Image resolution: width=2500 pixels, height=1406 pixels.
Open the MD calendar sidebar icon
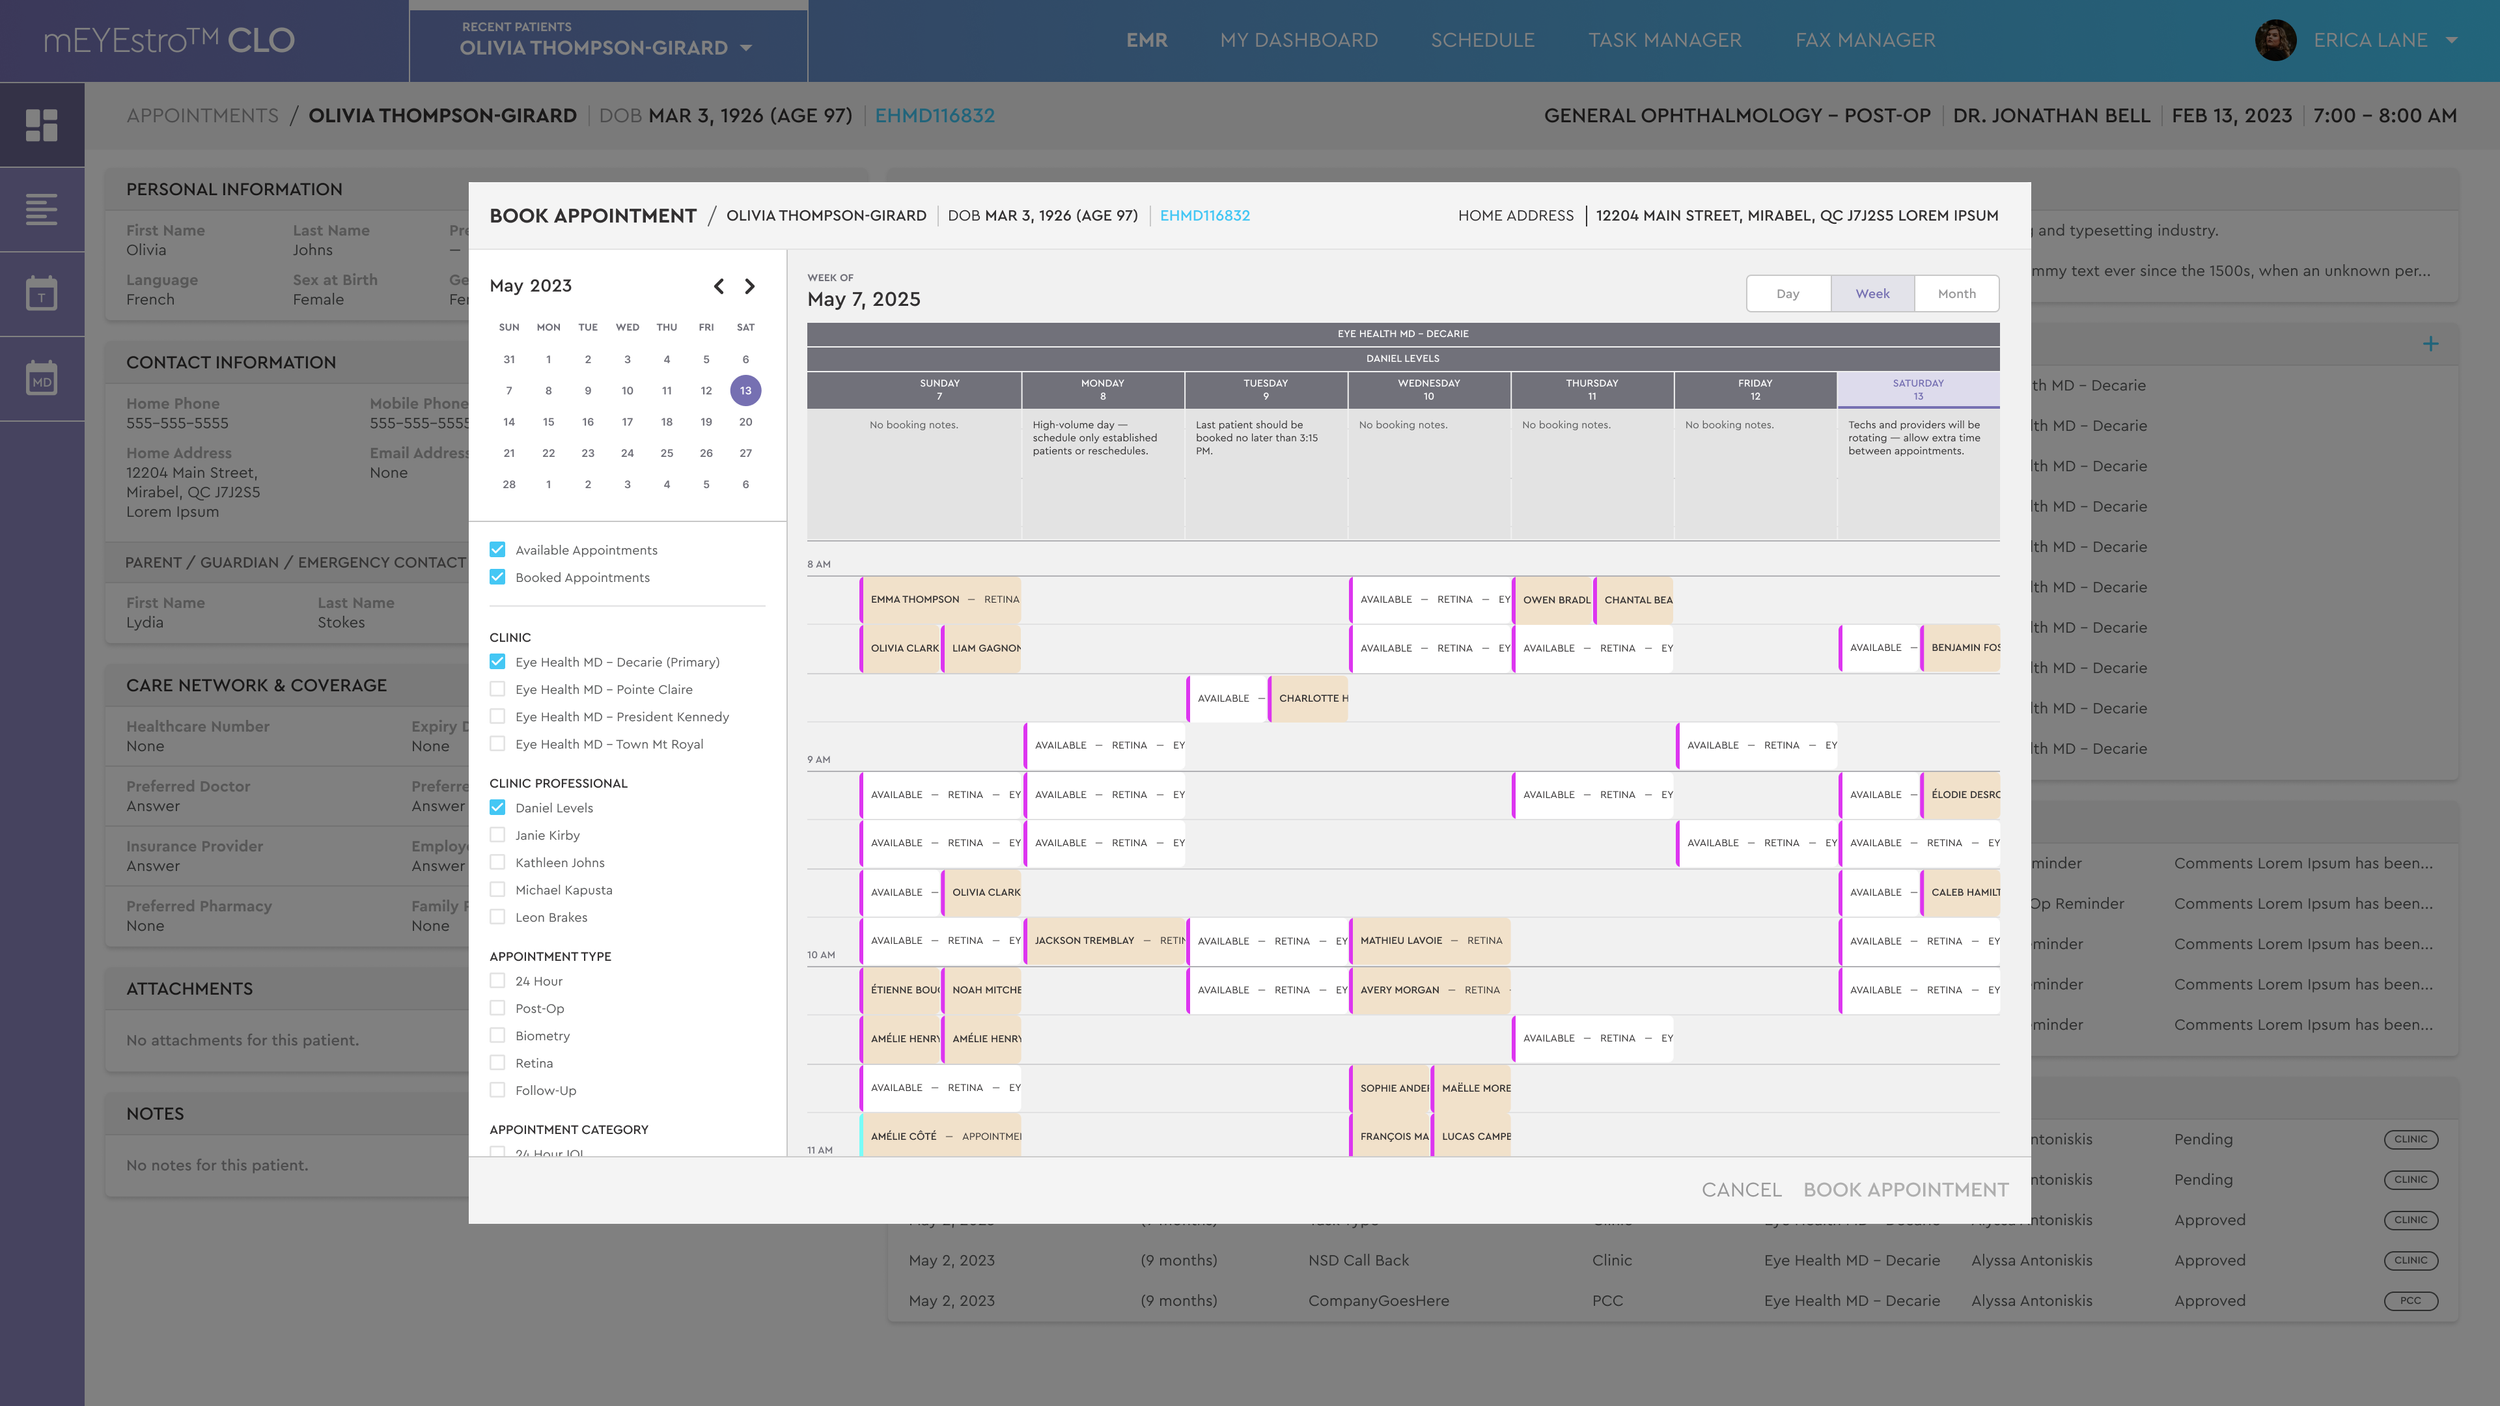(x=41, y=379)
